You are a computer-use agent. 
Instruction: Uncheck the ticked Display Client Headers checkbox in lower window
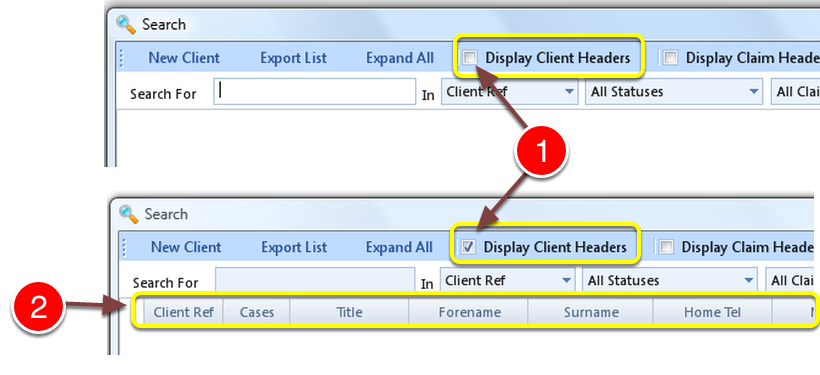[x=469, y=247]
